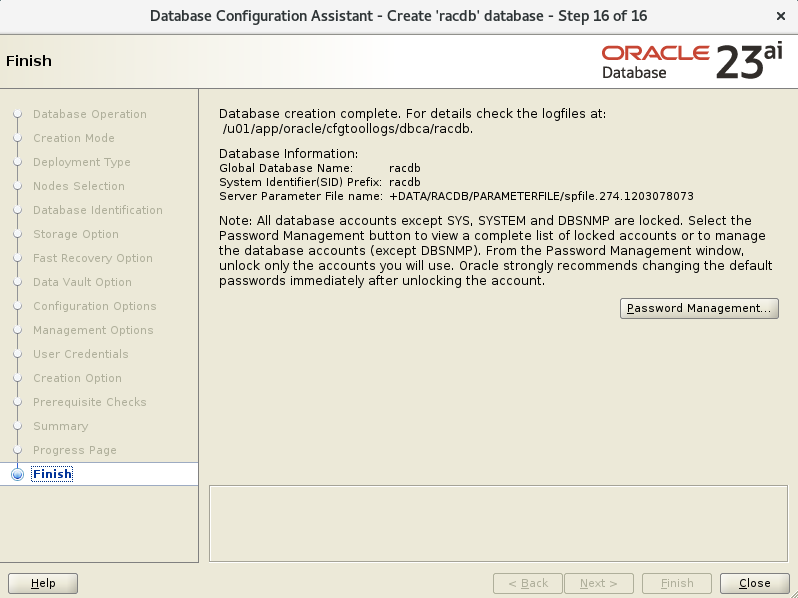
Task: Click the disabled Next button
Action: click(598, 583)
